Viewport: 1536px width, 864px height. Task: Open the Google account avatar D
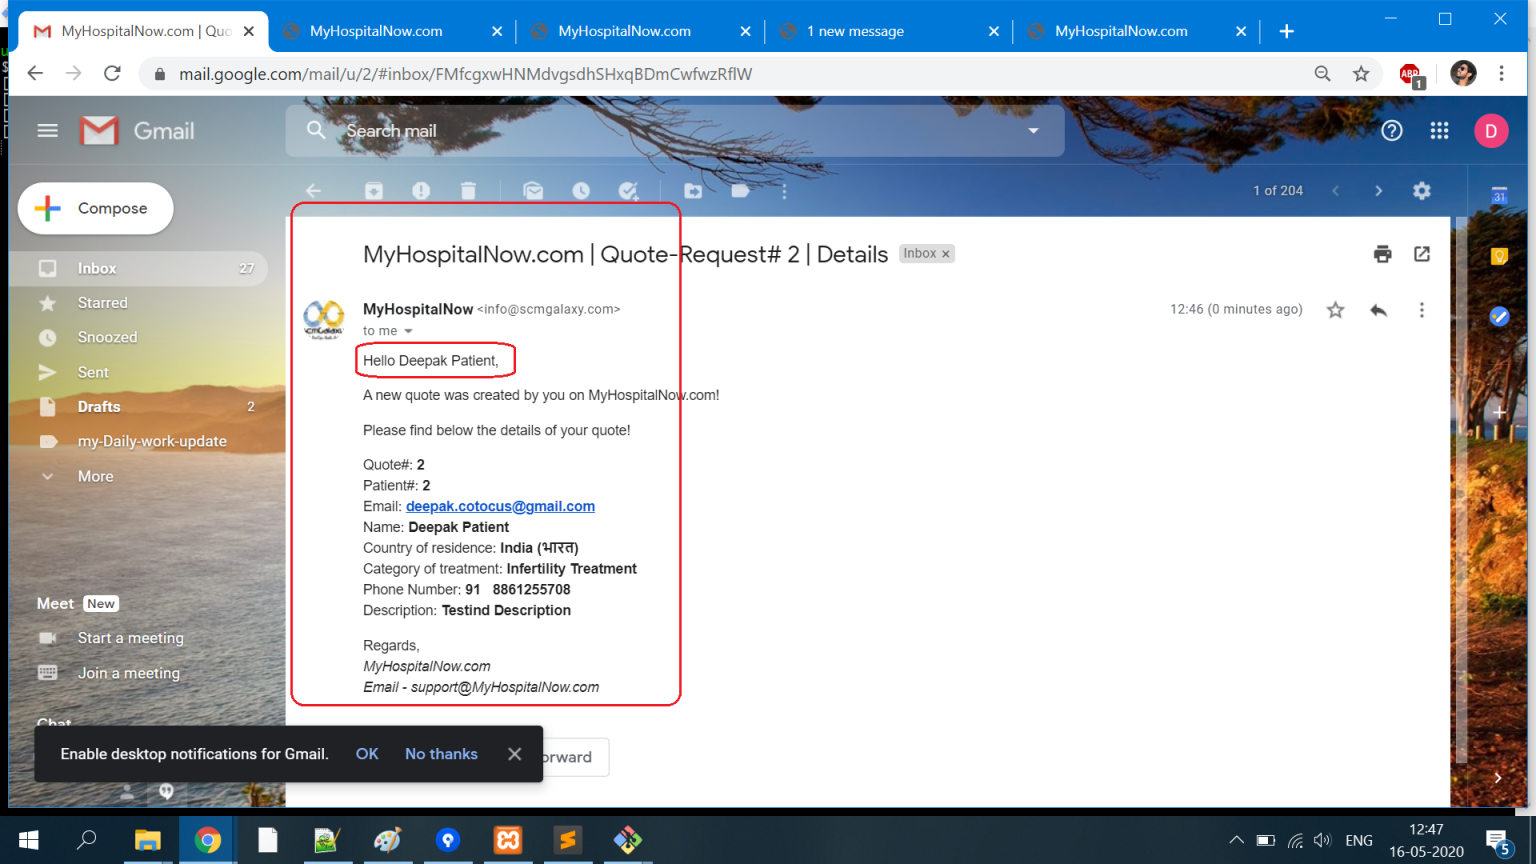1491,131
